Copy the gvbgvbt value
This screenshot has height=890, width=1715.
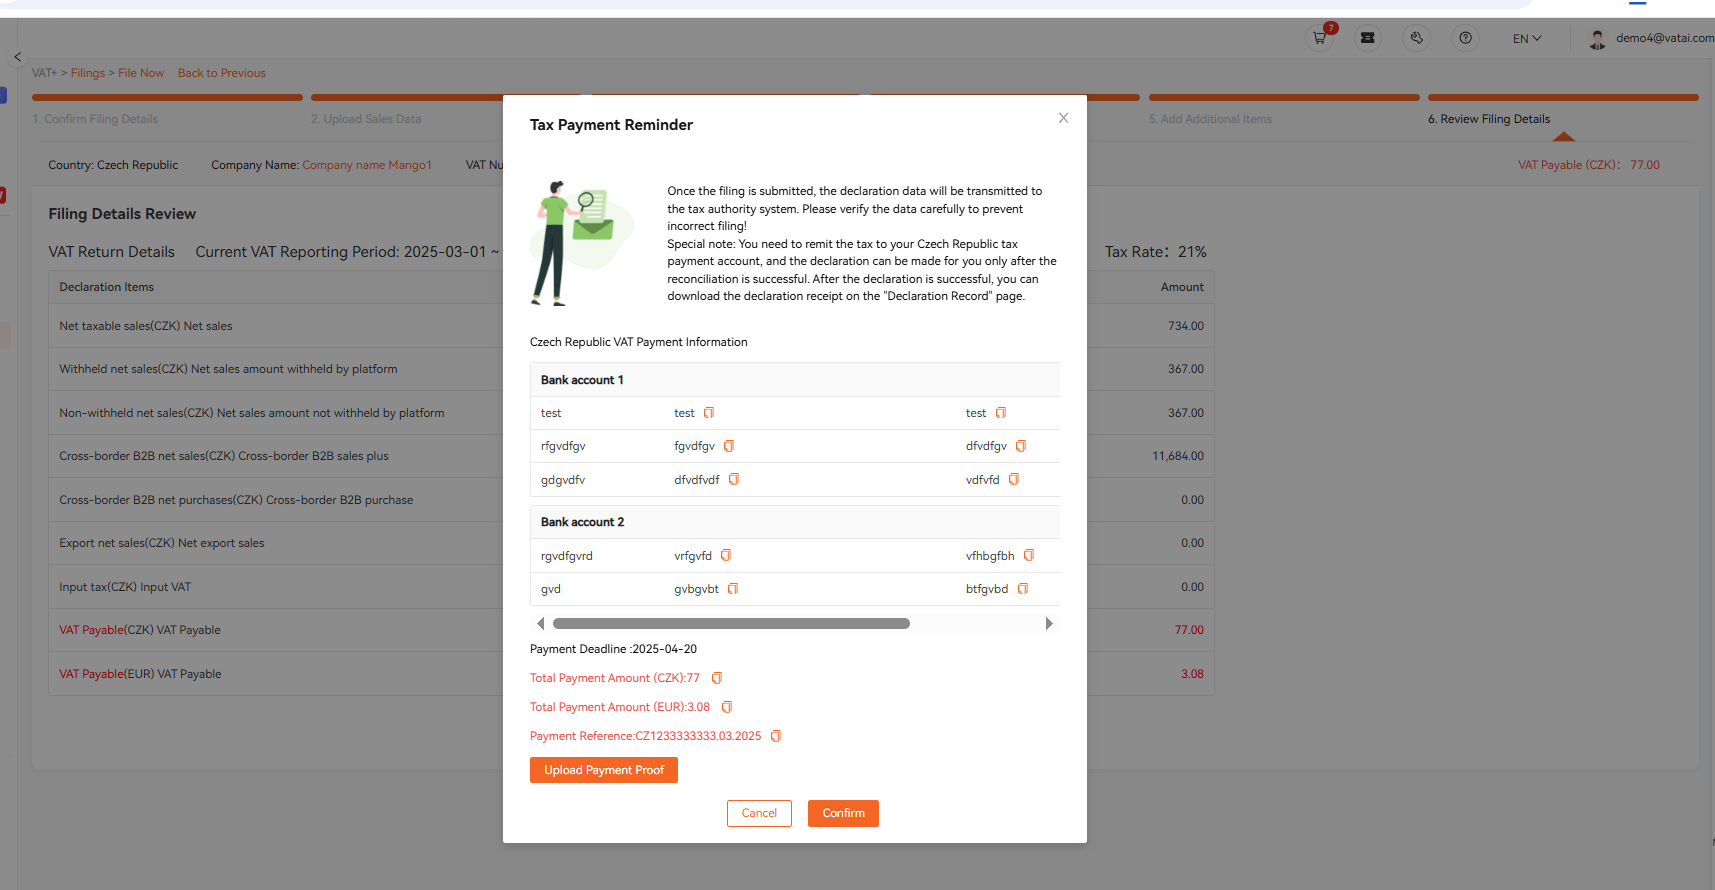point(733,589)
